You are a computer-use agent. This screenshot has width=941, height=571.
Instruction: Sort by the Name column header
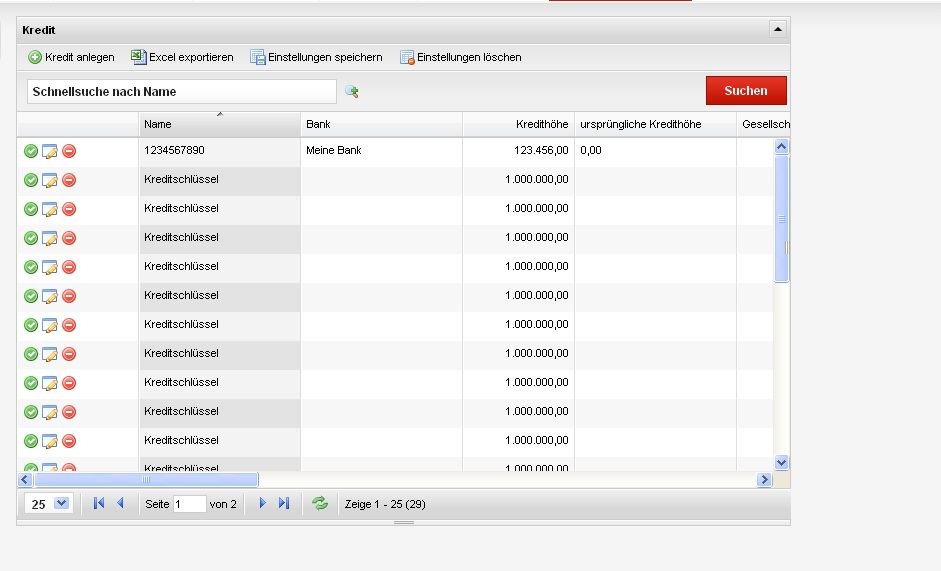click(x=219, y=124)
